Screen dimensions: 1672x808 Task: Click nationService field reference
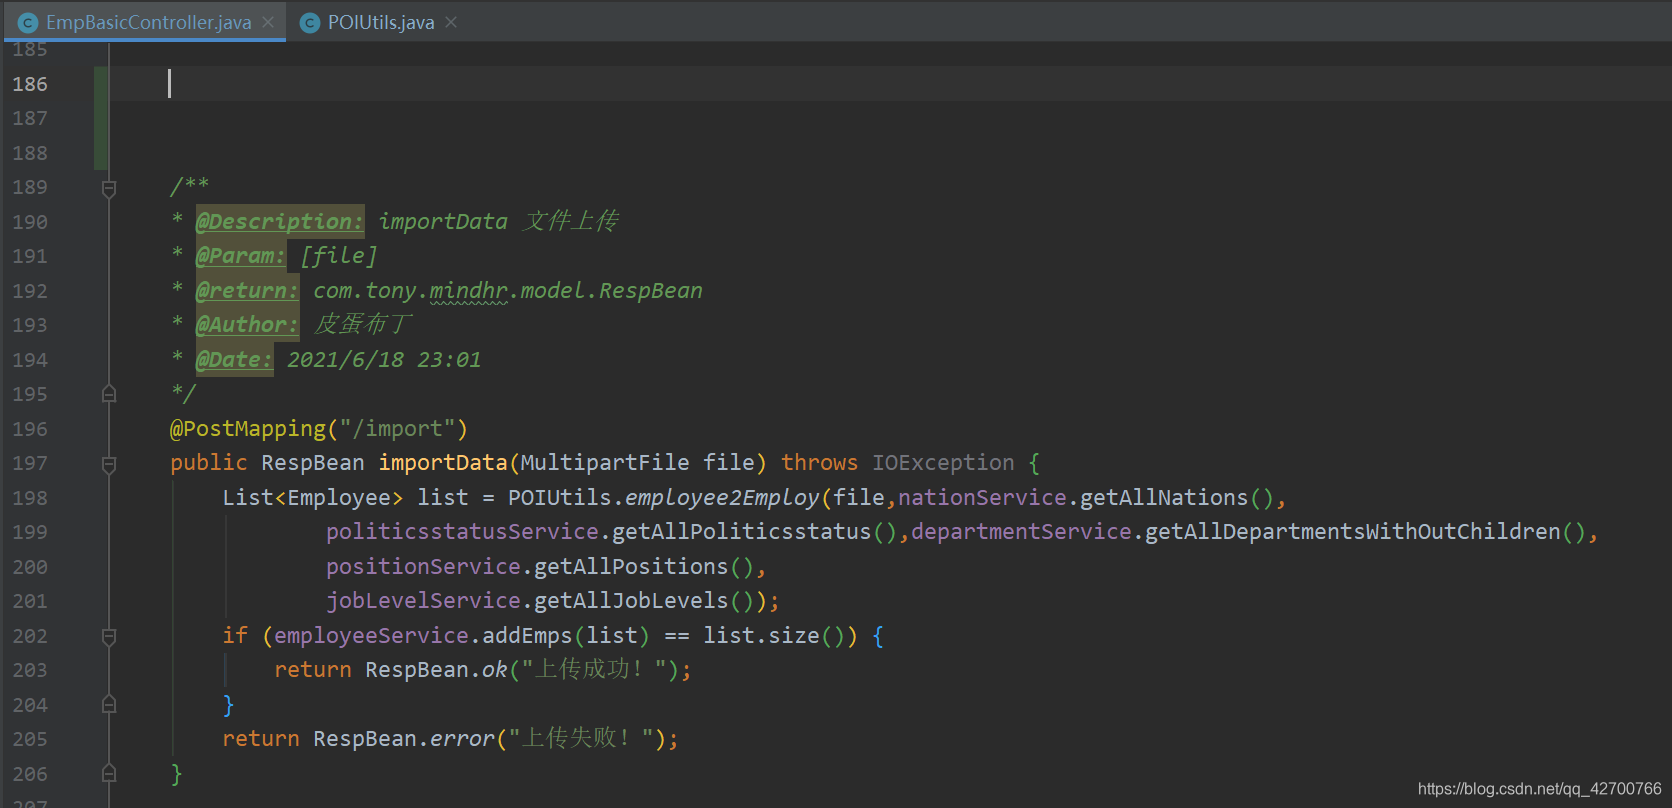pos(982,498)
